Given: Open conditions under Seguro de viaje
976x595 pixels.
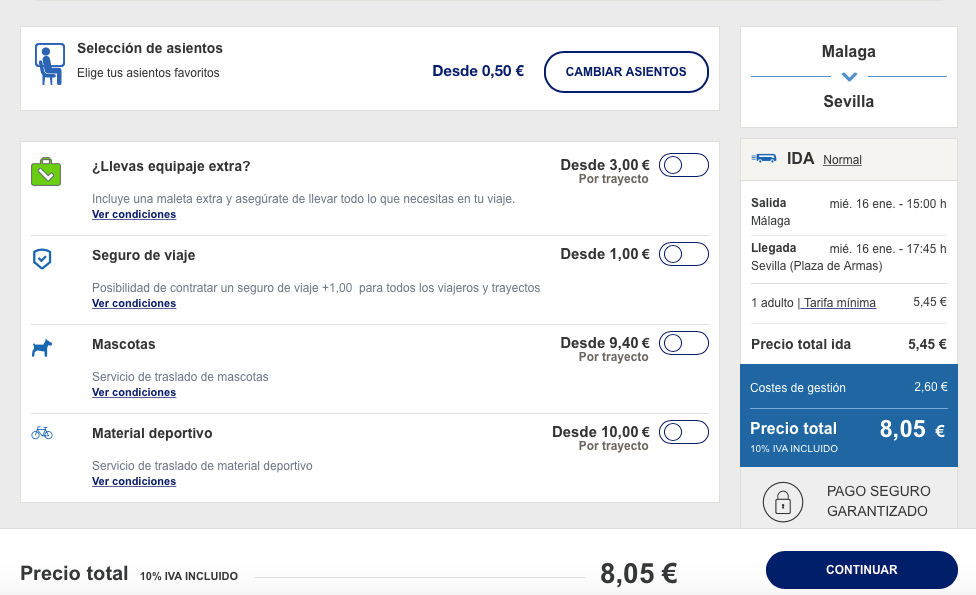Looking at the screenshot, I should (x=134, y=304).
